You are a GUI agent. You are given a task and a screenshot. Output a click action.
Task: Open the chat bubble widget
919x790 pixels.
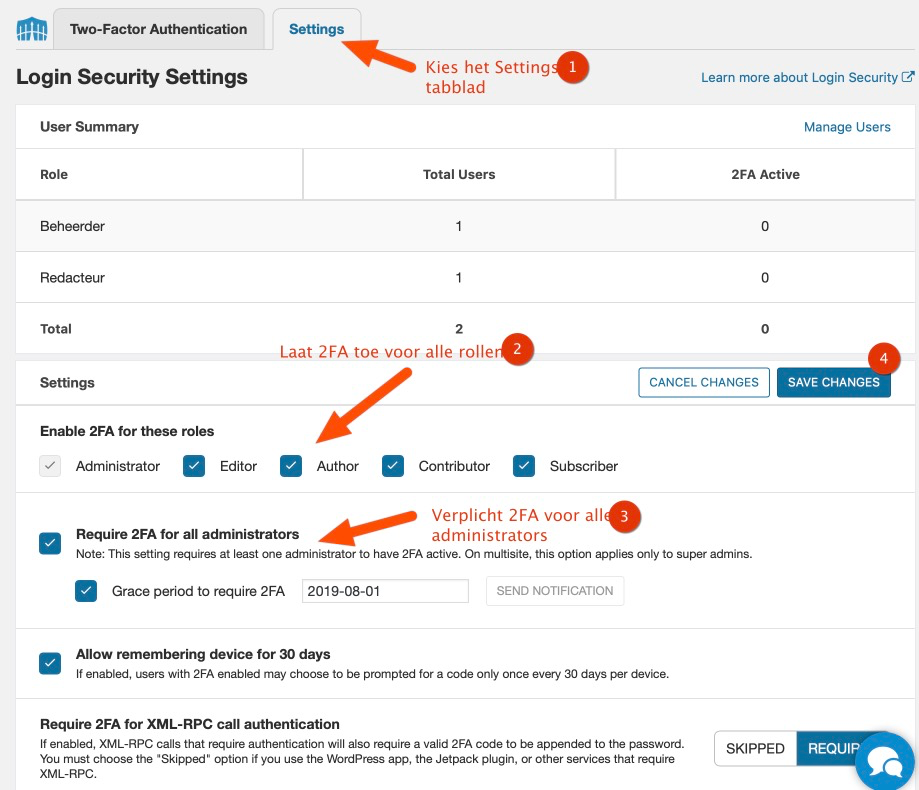[x=885, y=760]
